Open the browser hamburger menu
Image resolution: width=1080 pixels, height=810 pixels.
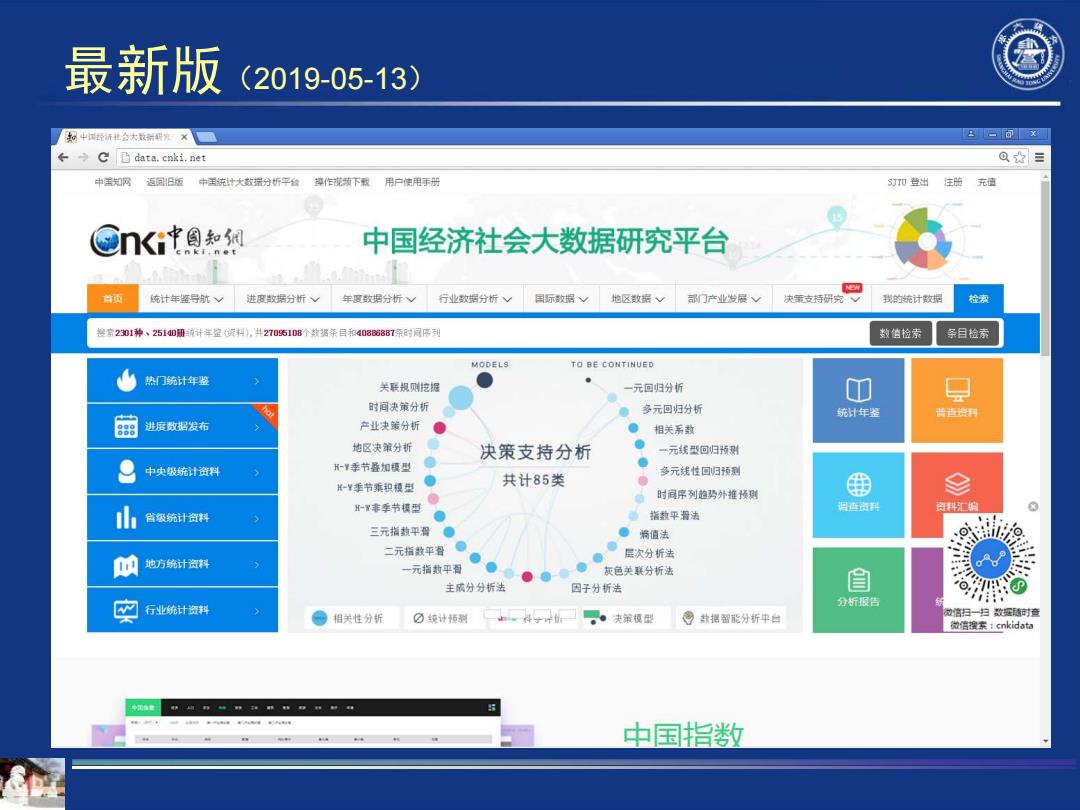point(1039,158)
